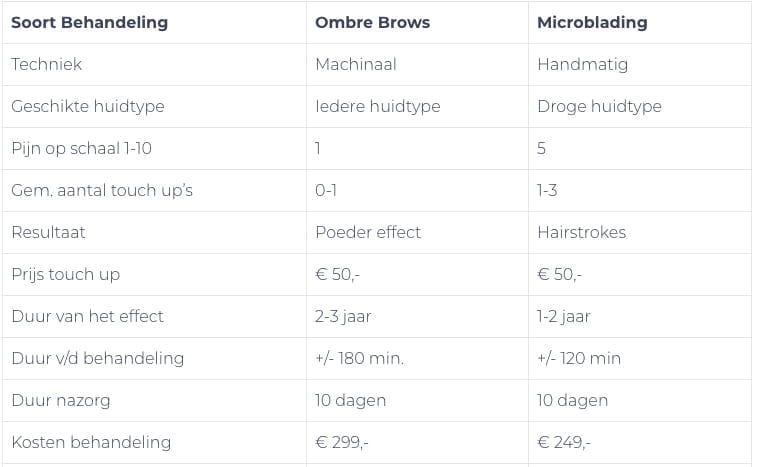Click the Iedere huidtype cell

(377, 106)
